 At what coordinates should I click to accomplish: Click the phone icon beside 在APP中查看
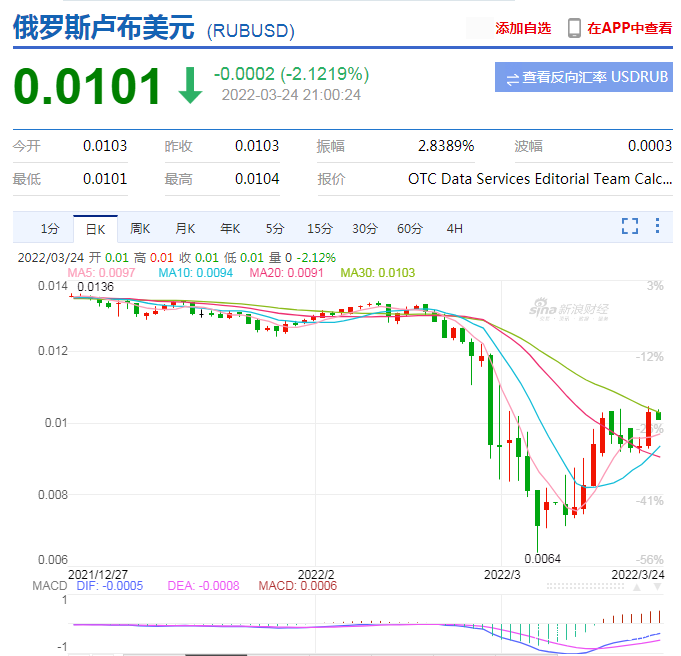pos(574,28)
